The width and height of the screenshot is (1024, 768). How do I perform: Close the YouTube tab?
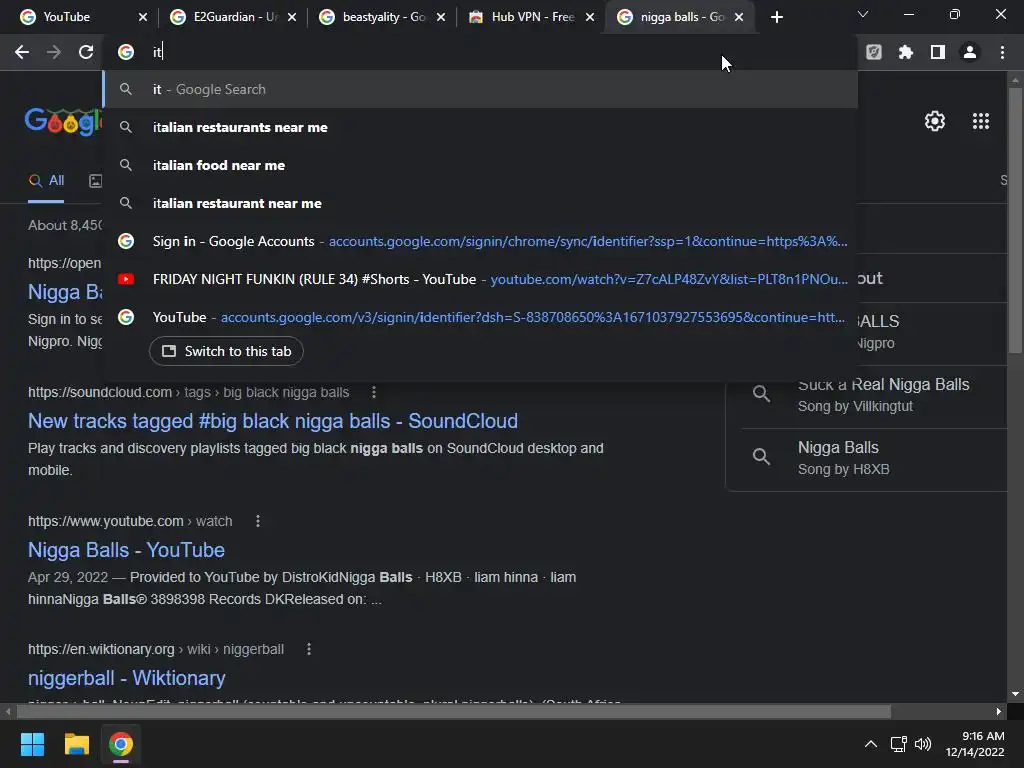click(143, 17)
